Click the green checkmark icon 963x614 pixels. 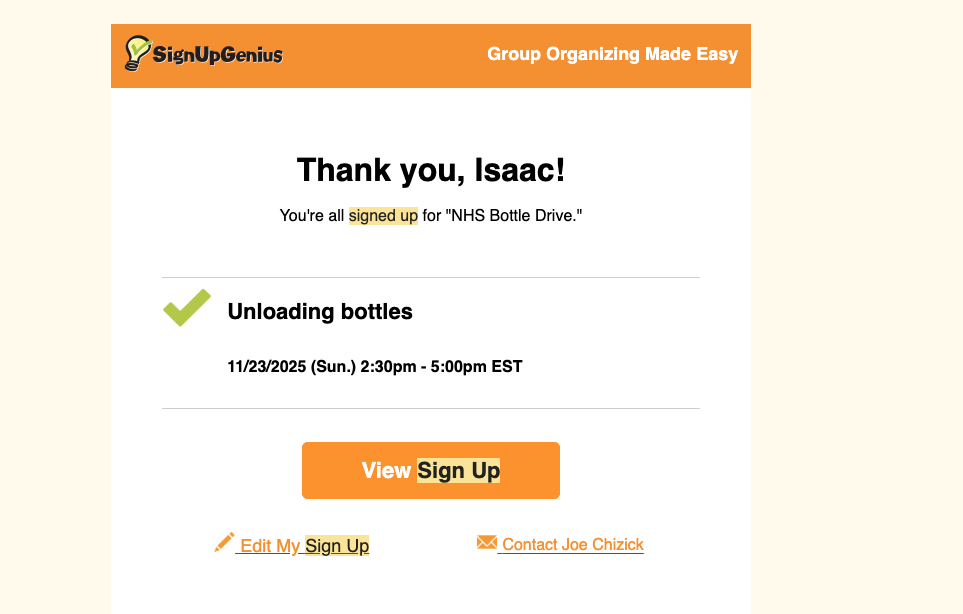[187, 308]
